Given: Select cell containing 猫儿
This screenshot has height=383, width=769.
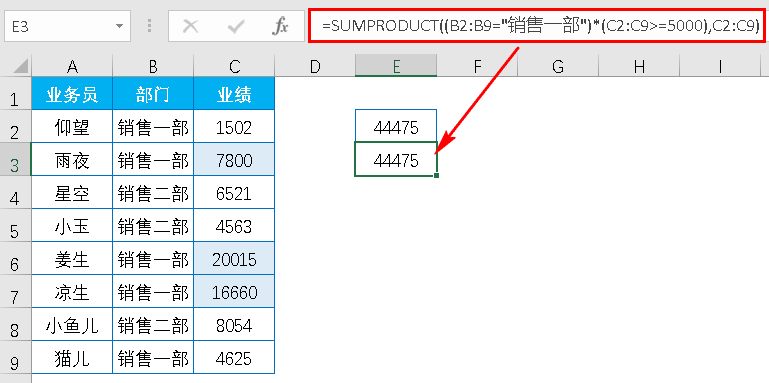Looking at the screenshot, I should pyautogui.click(x=72, y=357).
